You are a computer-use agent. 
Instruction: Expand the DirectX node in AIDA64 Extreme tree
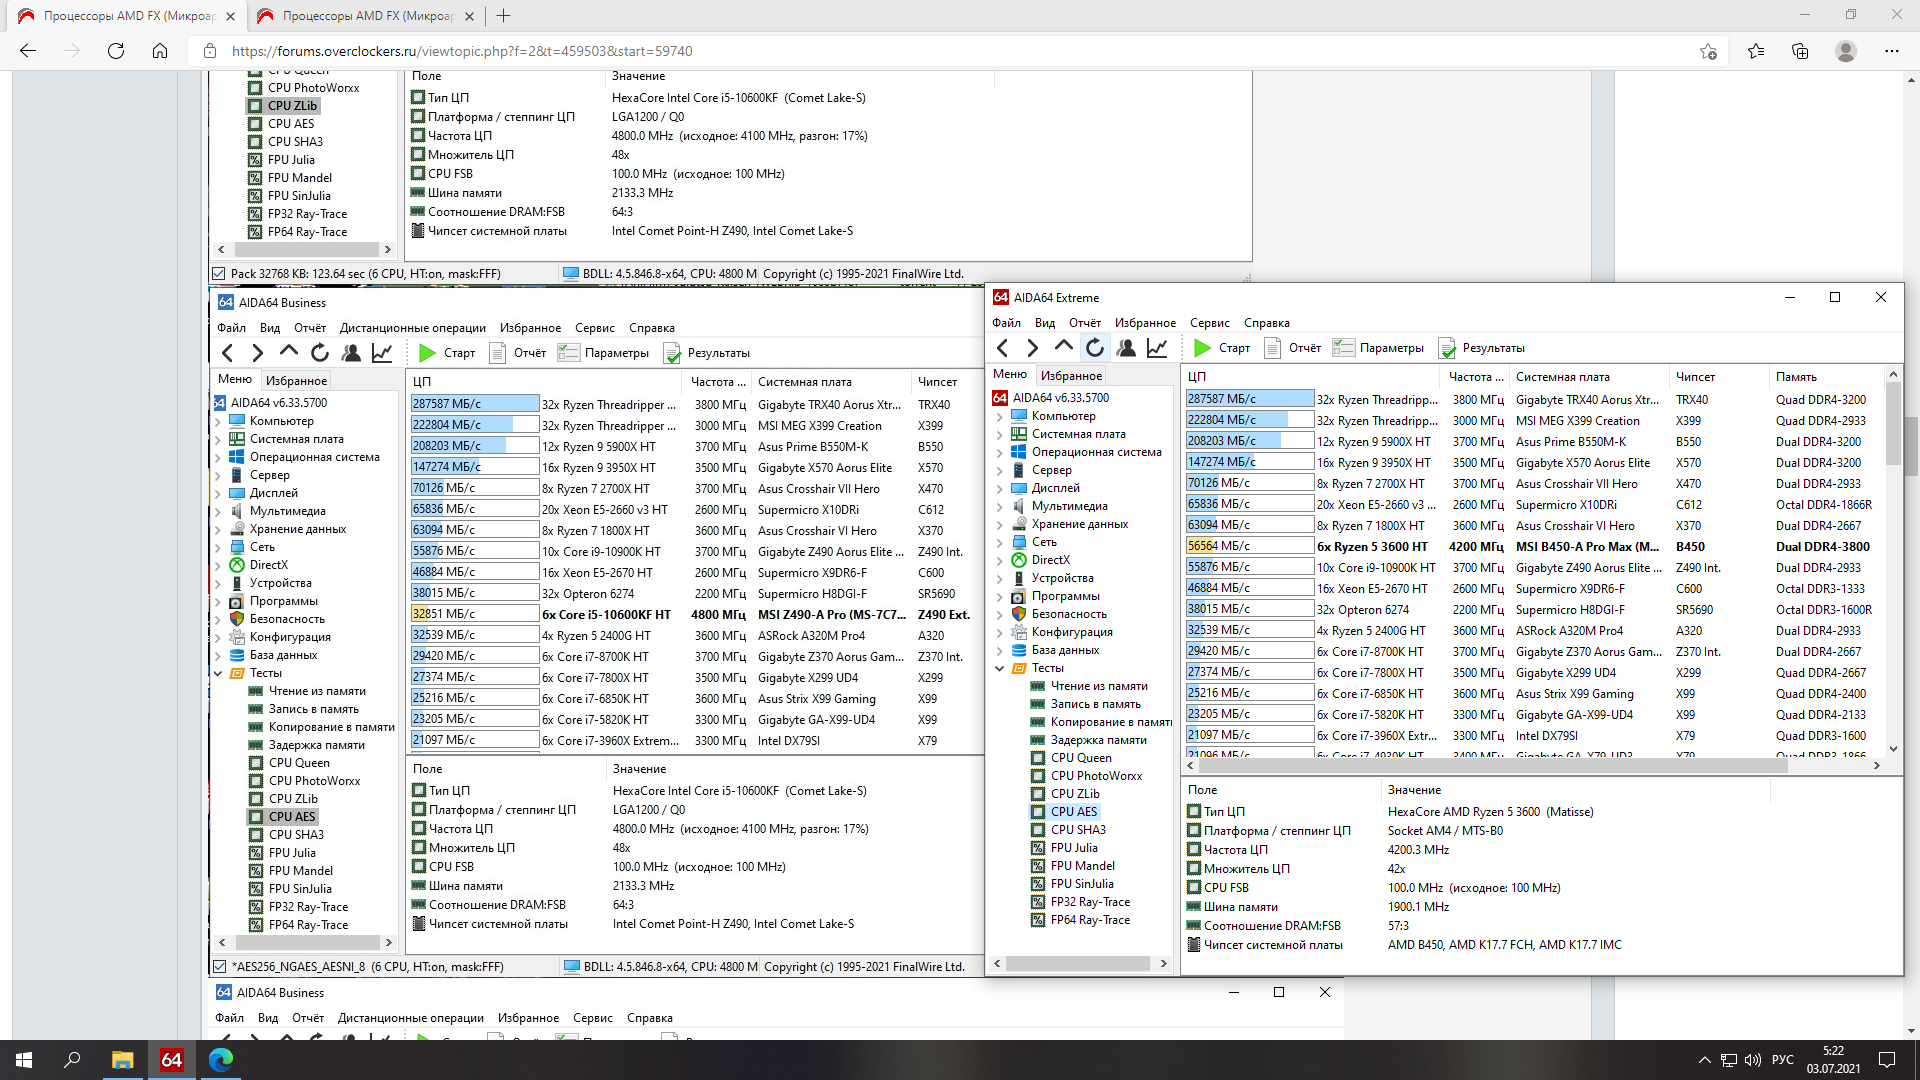999,561
